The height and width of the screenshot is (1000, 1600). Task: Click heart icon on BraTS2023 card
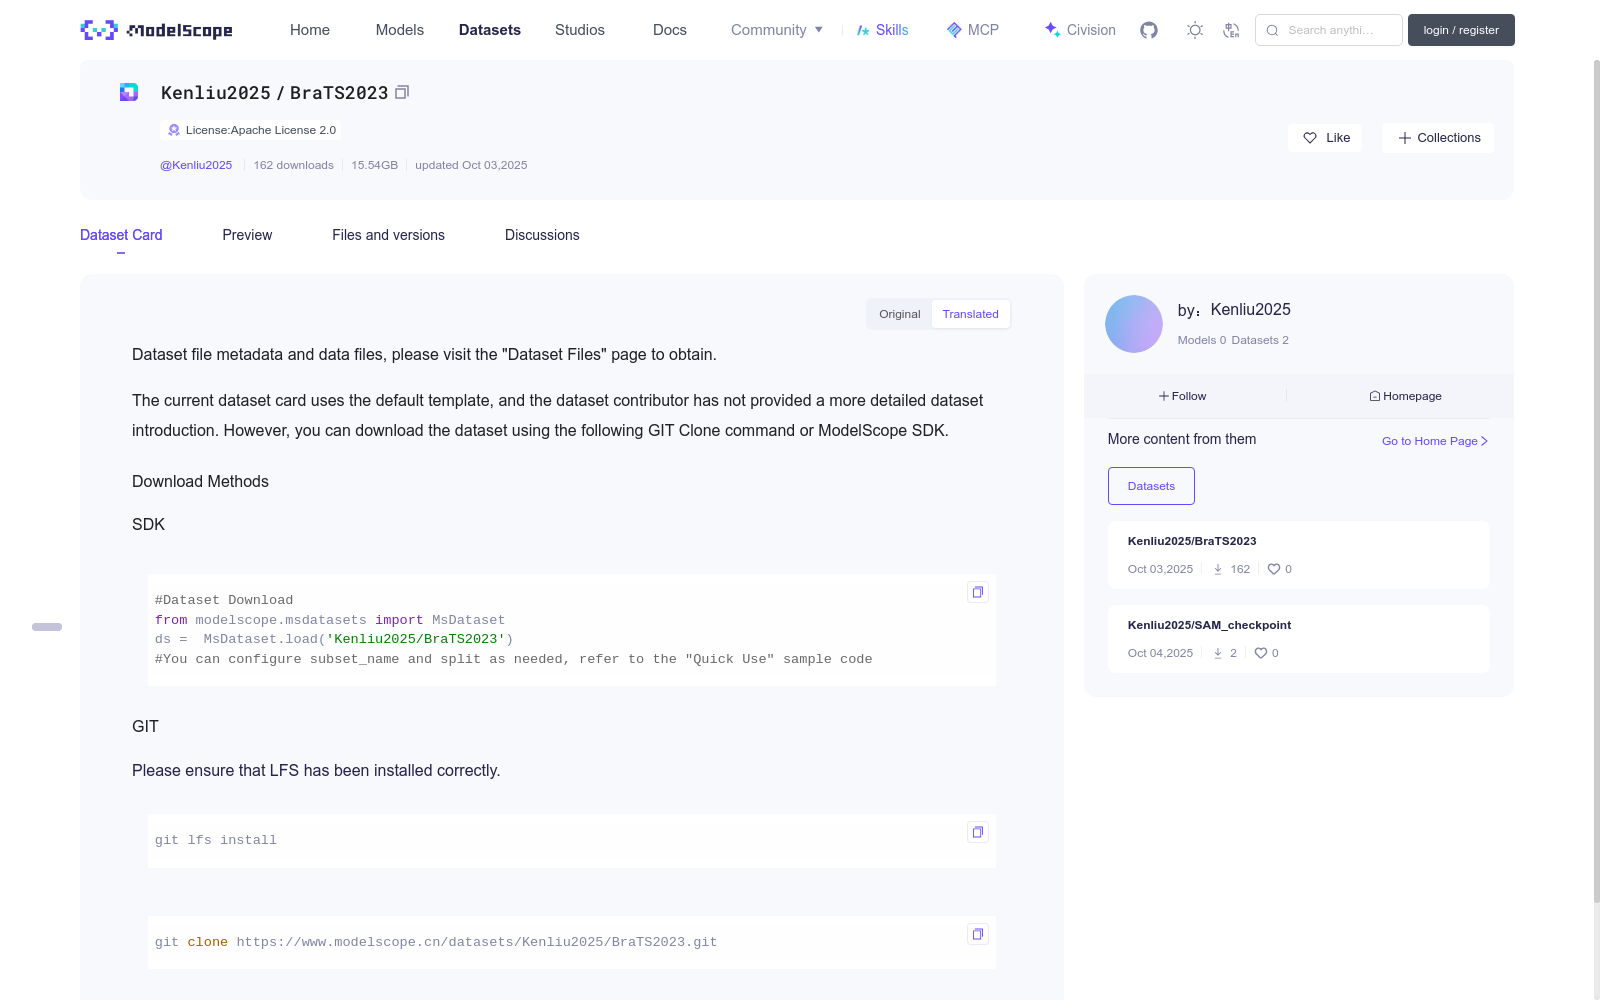1274,569
